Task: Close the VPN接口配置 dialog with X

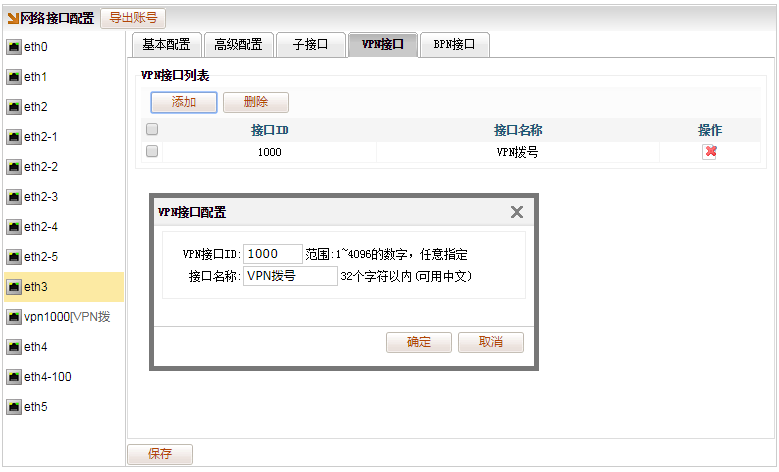Action: [517, 212]
